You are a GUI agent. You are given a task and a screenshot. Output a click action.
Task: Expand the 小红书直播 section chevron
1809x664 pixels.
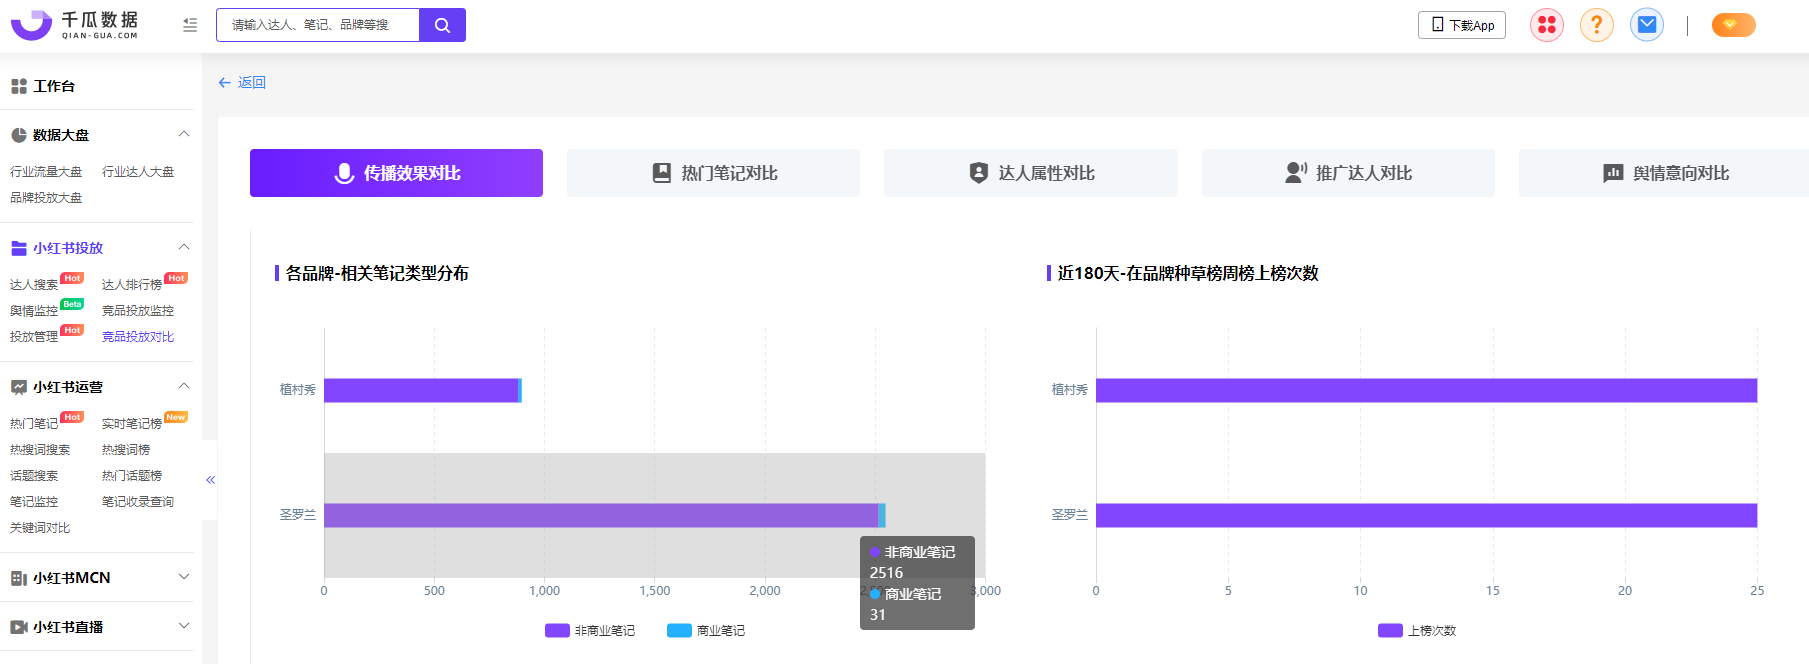click(x=184, y=626)
